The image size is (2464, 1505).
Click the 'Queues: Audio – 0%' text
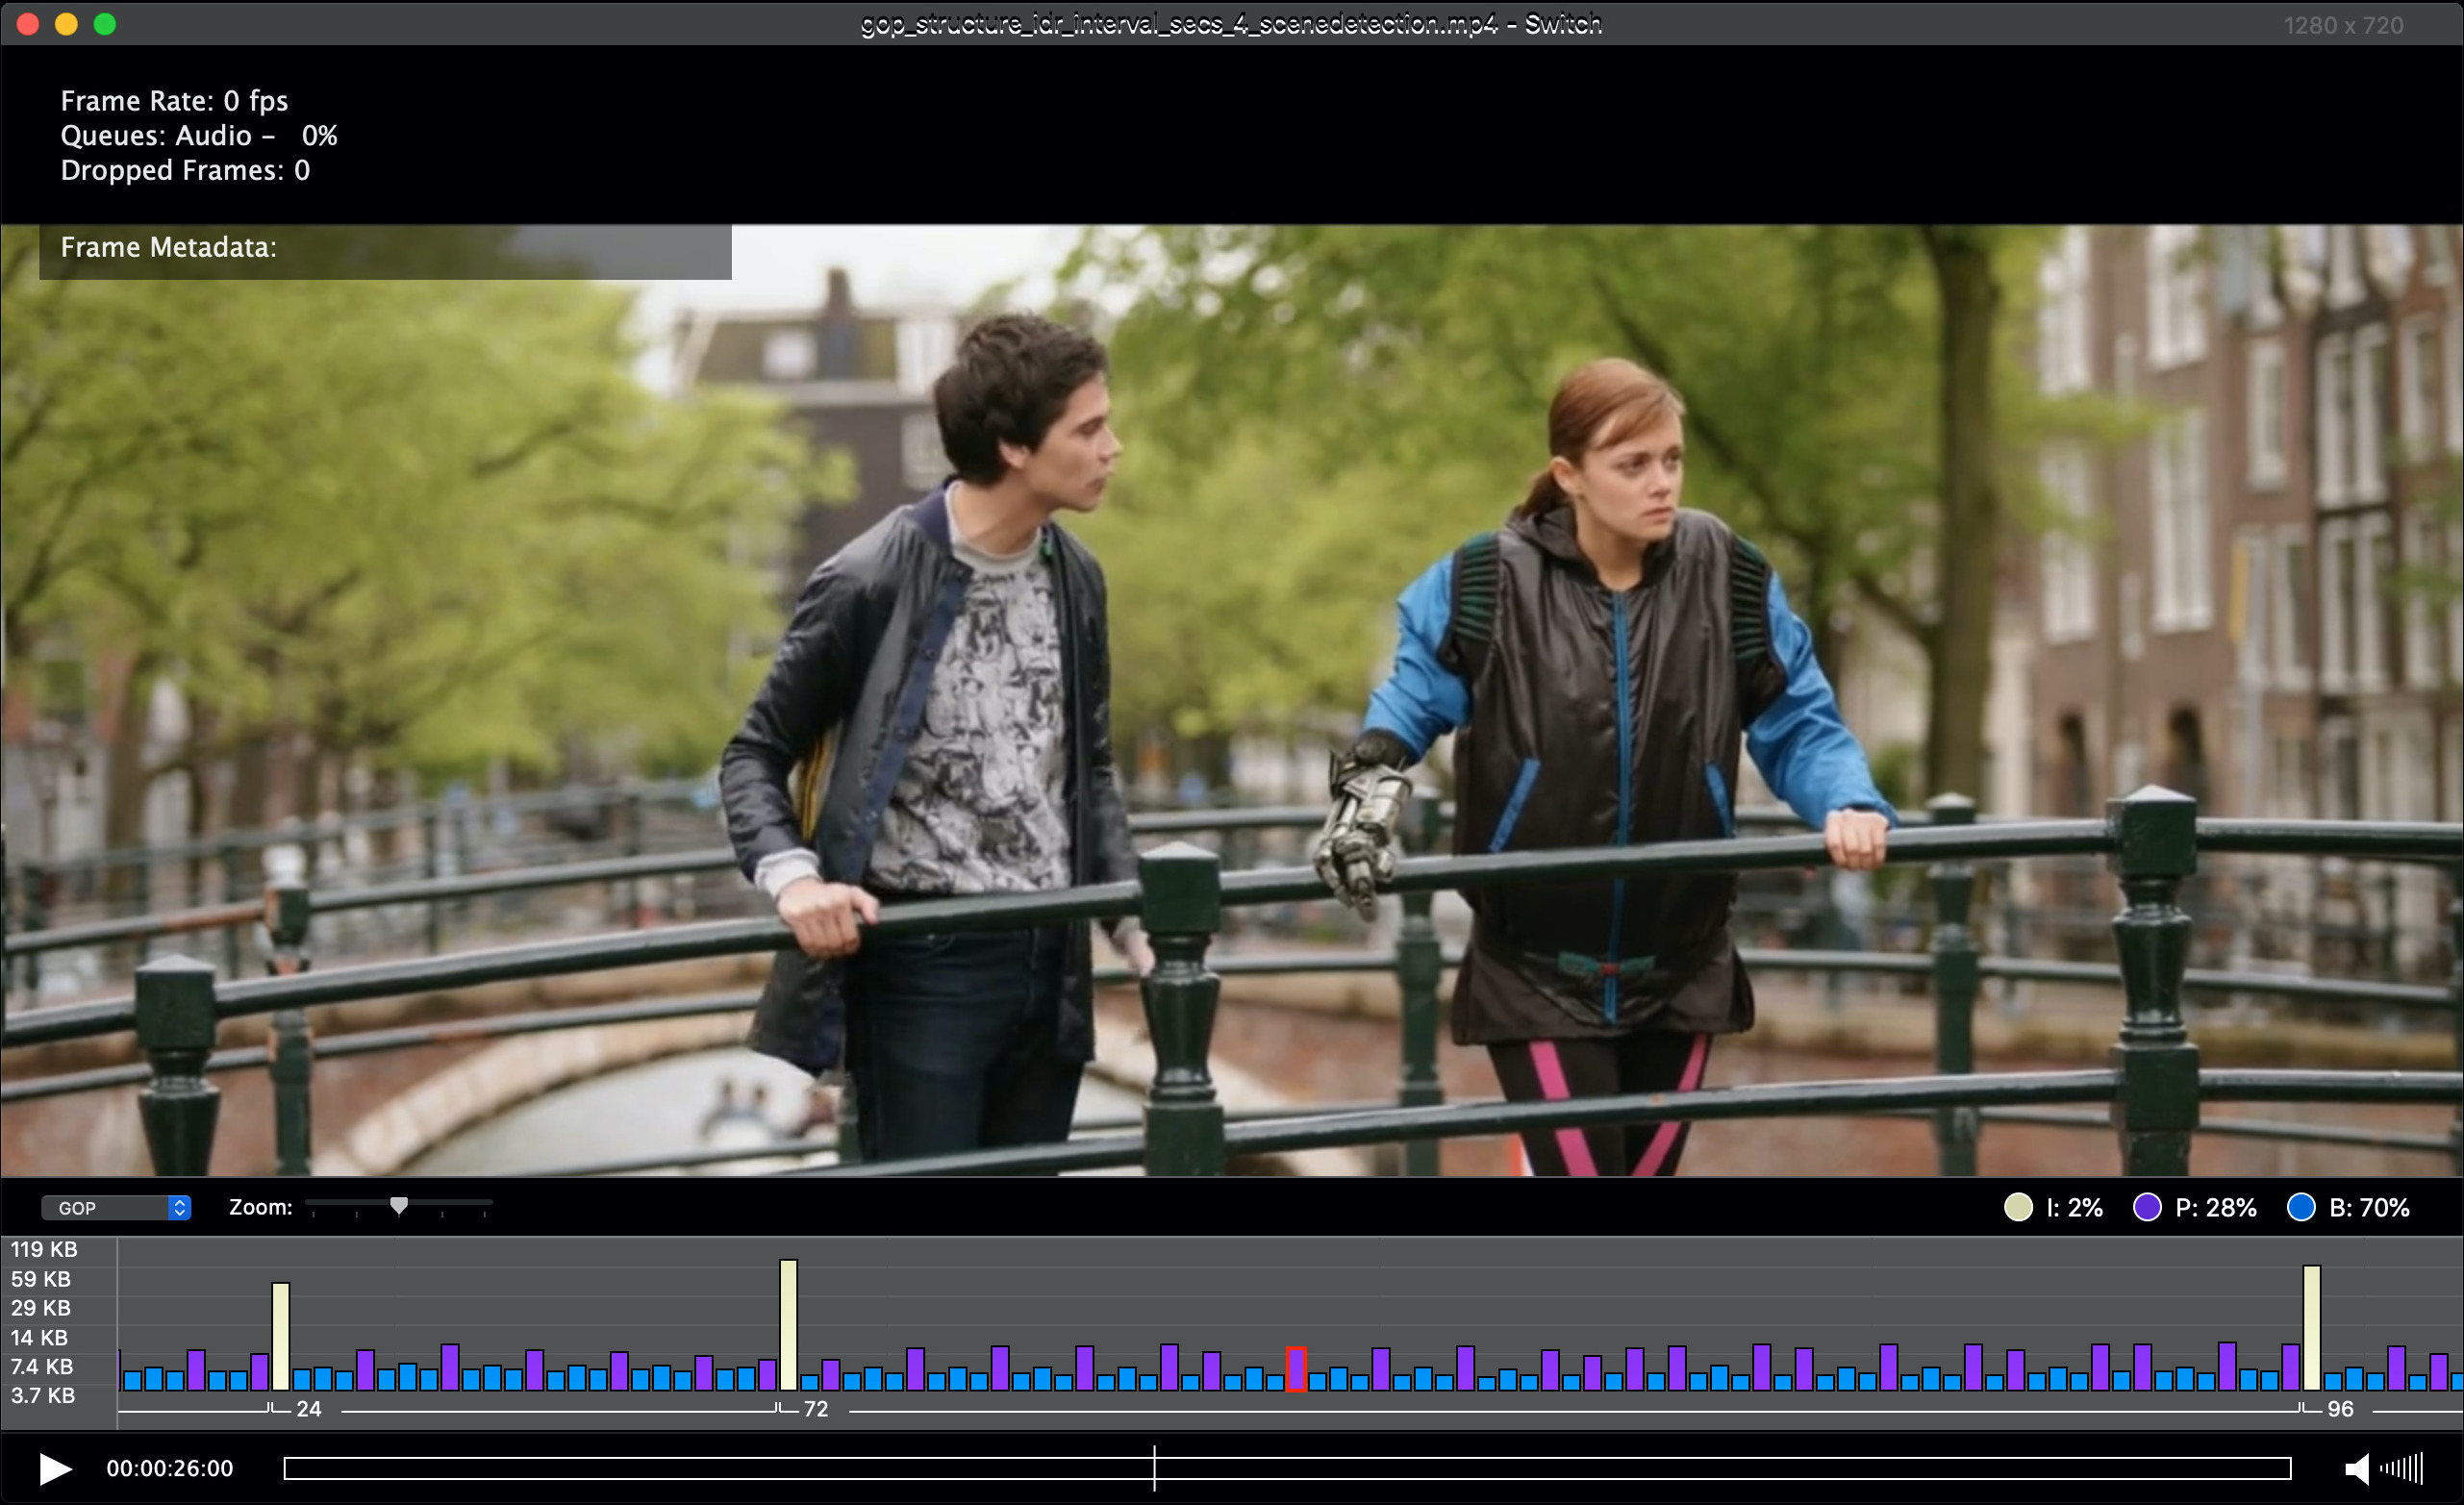click(x=199, y=135)
